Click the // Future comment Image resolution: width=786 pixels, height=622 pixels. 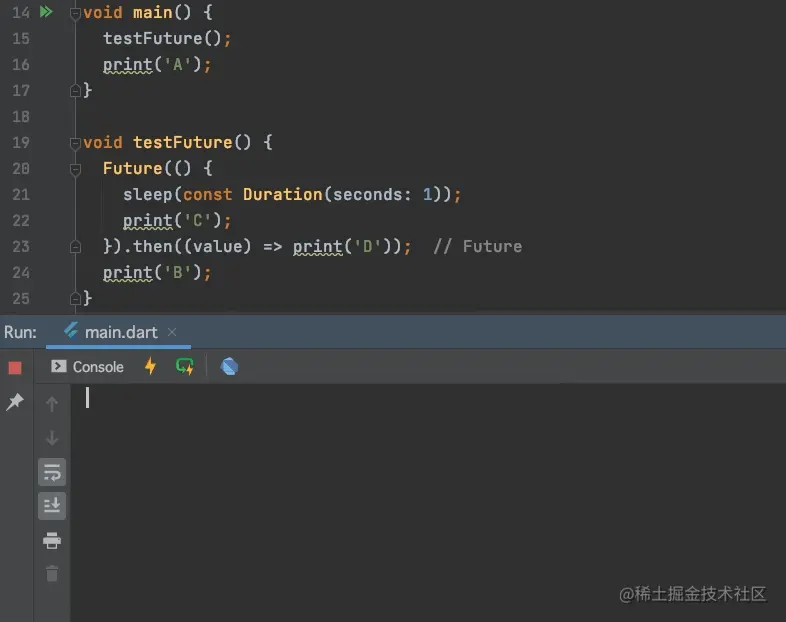(477, 247)
